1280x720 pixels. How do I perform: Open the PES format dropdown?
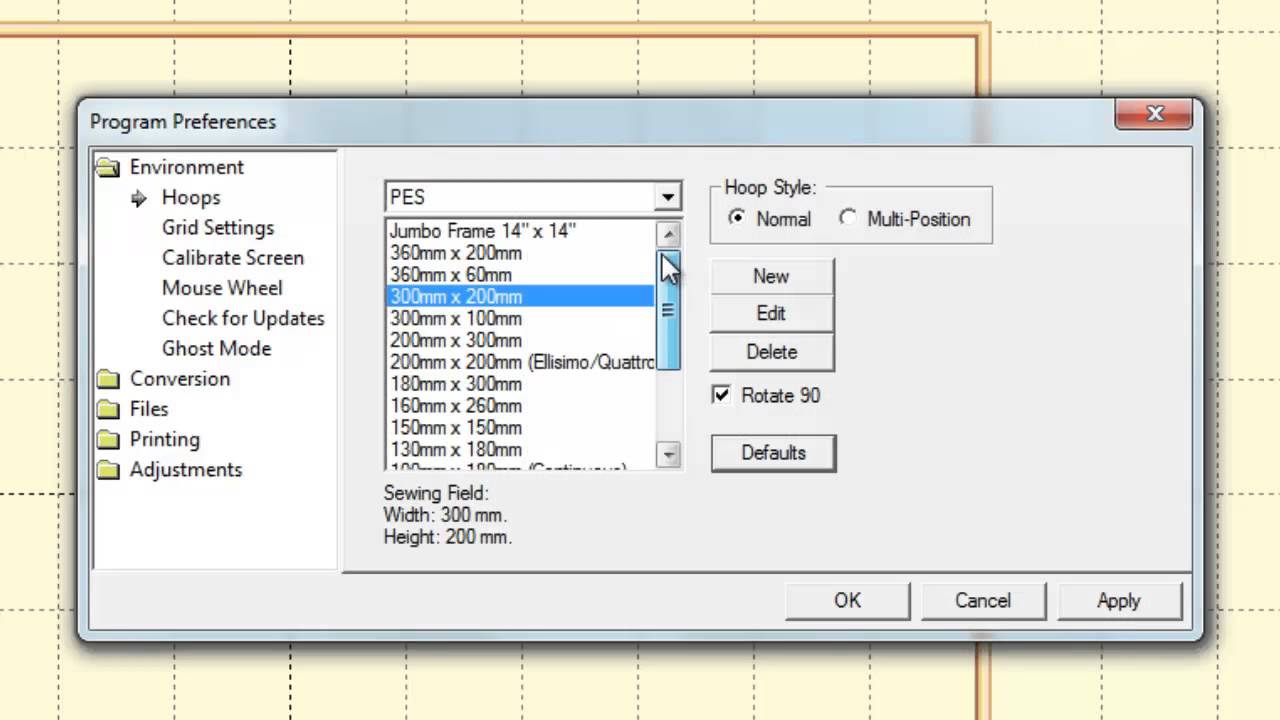tap(668, 197)
